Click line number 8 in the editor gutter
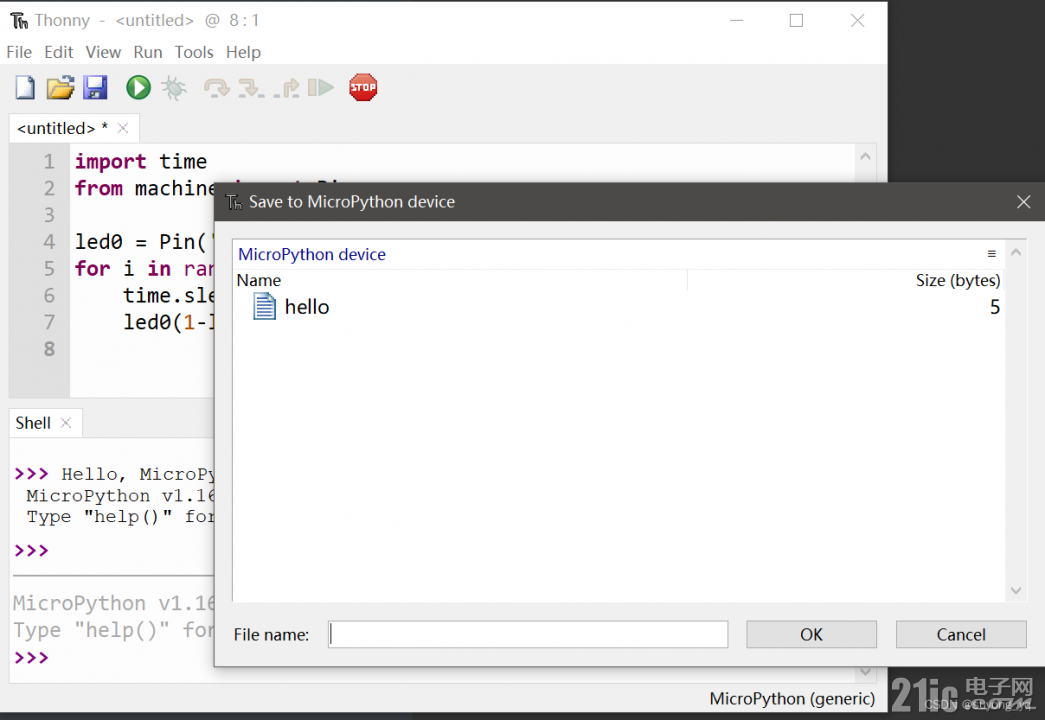This screenshot has height=720, width=1045. click(x=49, y=349)
